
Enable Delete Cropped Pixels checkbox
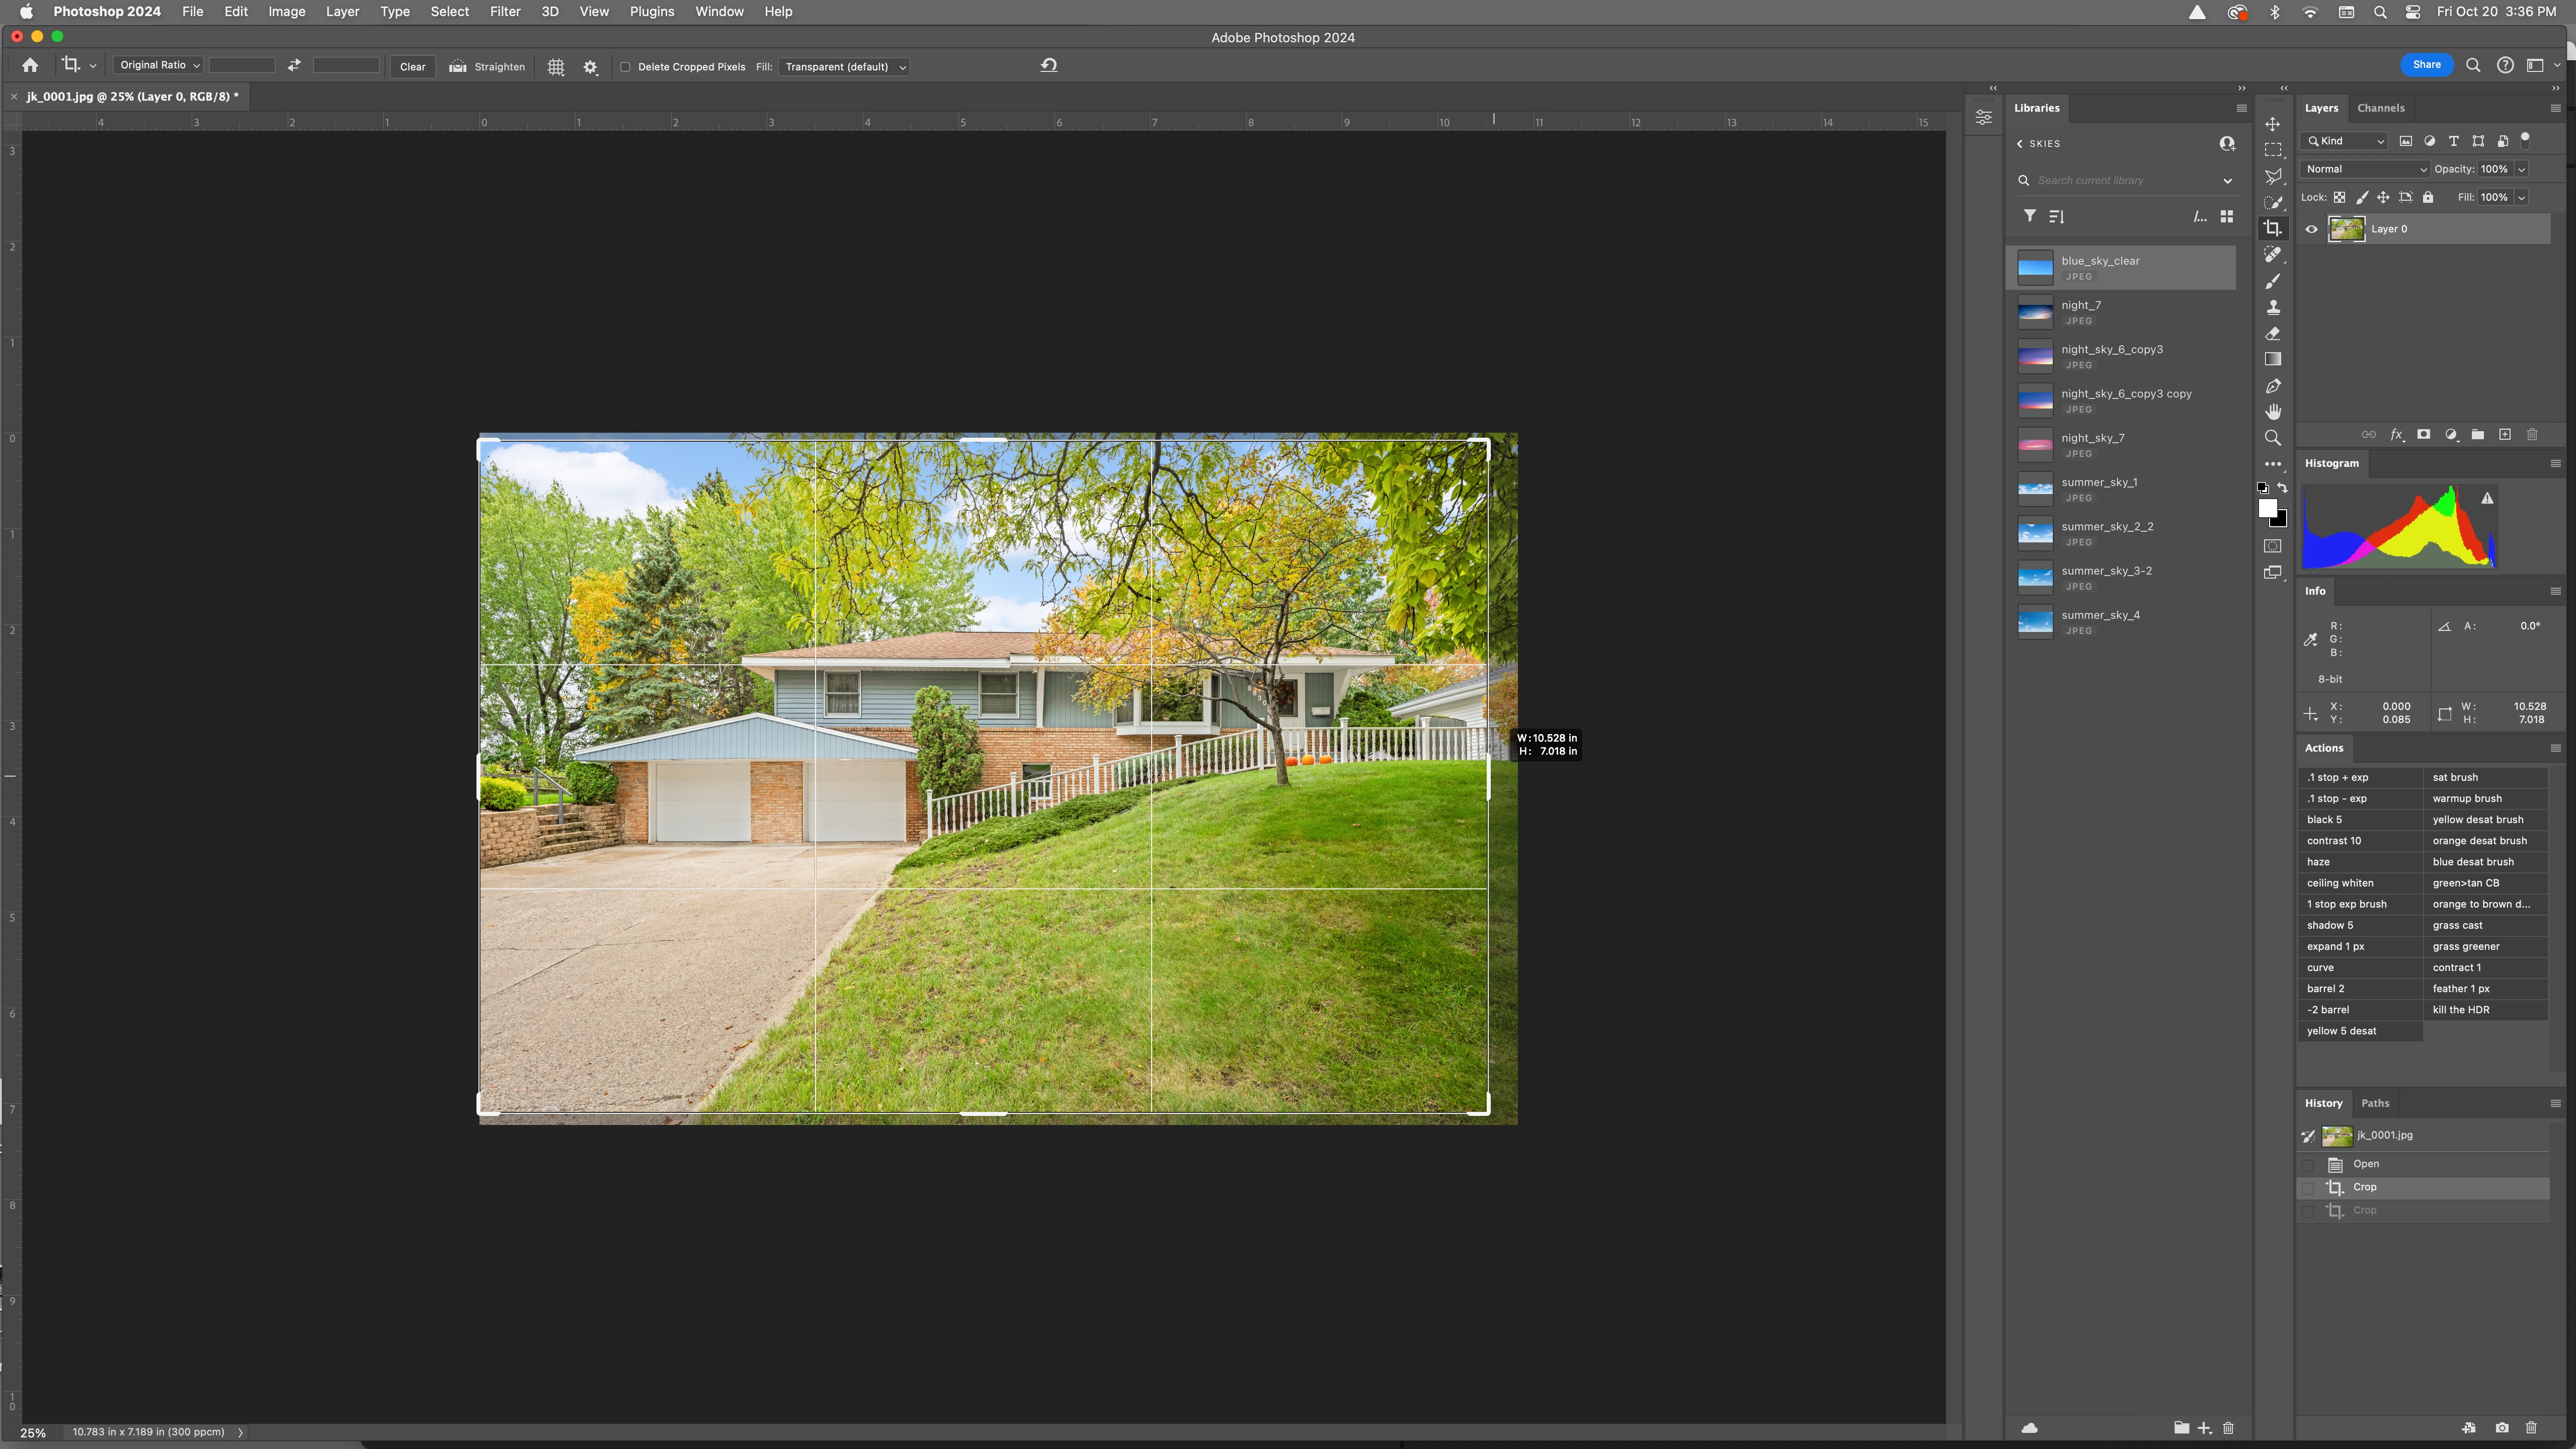[626, 67]
